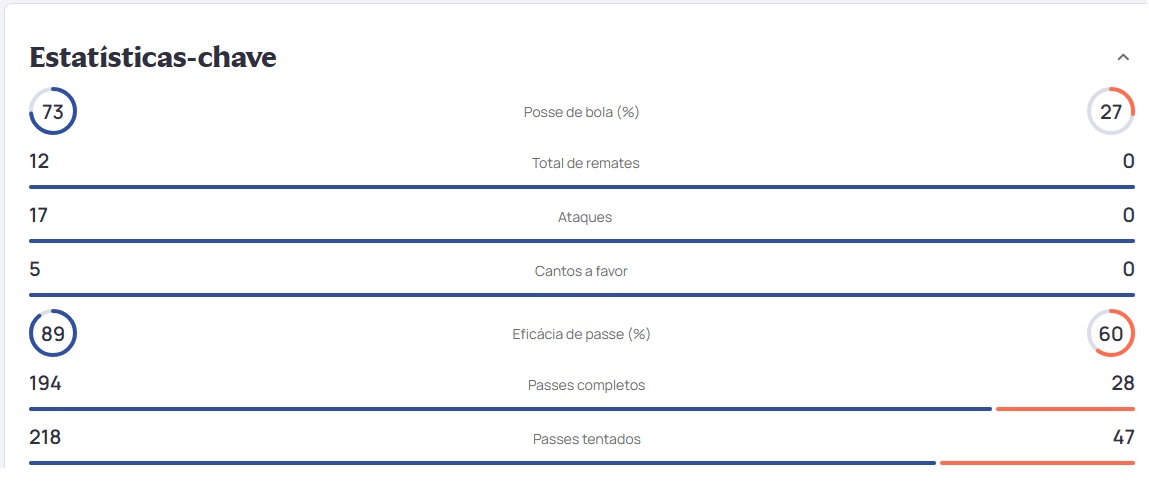Click the 194 completed passes value
1149x484 pixels.
(x=45, y=383)
